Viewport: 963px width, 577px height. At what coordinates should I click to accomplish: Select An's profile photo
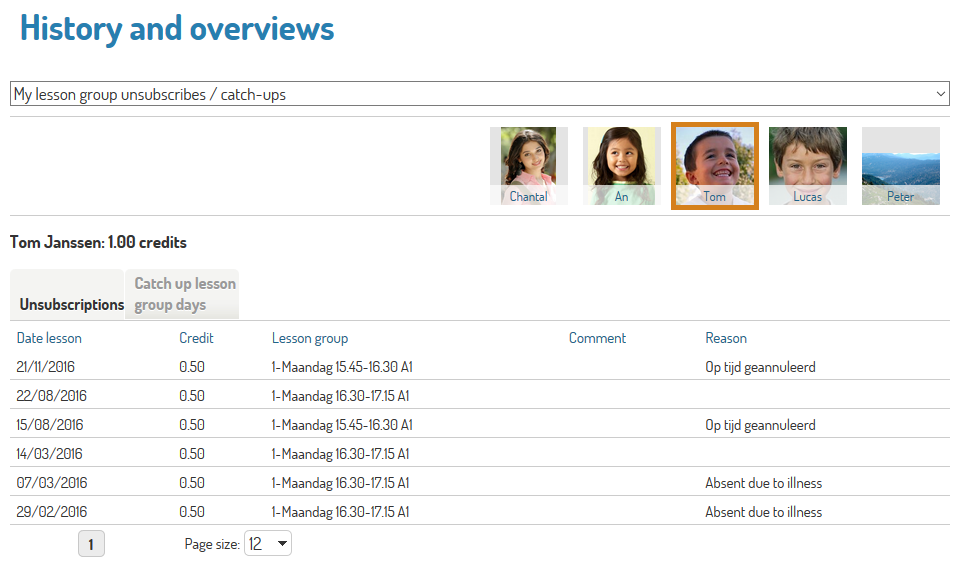click(x=621, y=165)
